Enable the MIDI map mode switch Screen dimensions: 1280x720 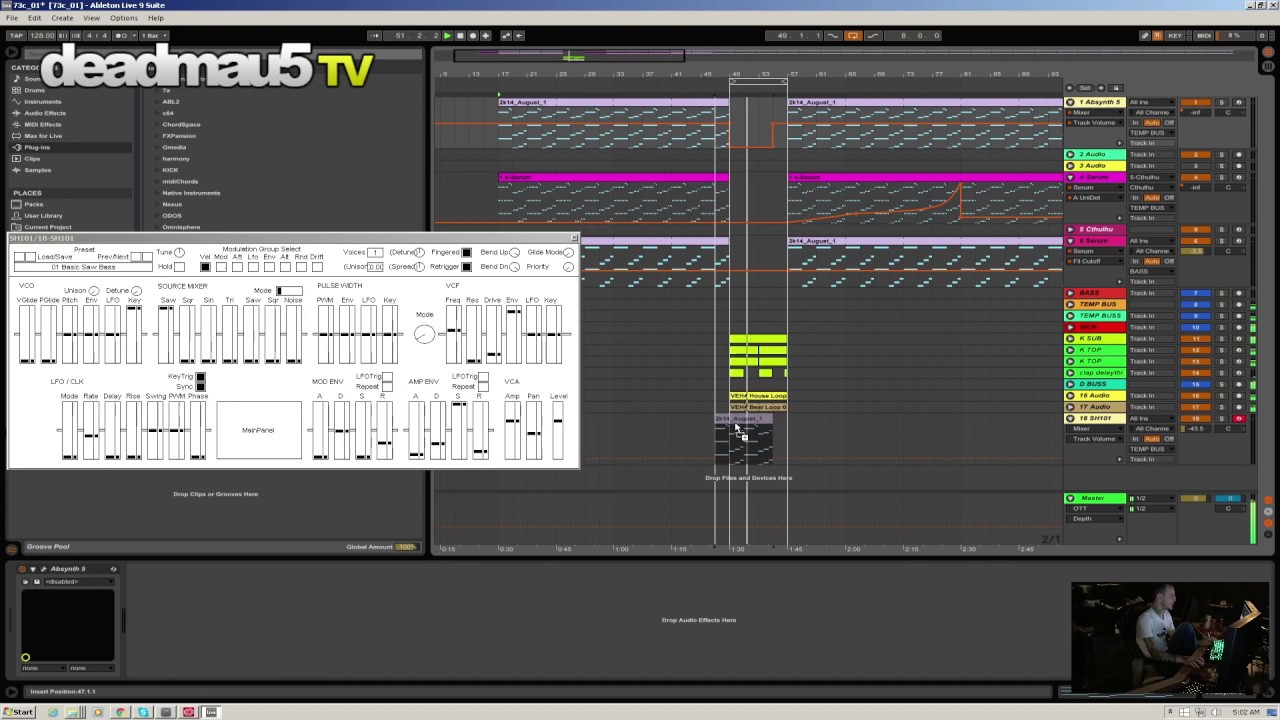click(1204, 36)
